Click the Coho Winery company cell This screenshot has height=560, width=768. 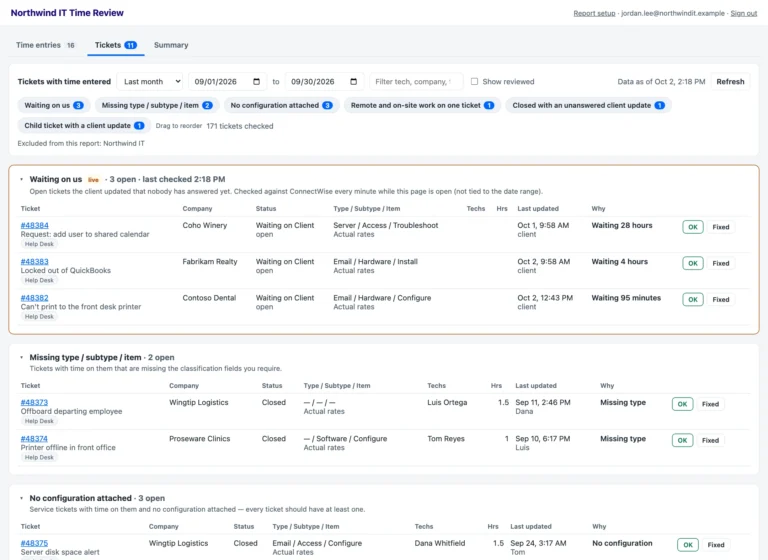point(205,225)
